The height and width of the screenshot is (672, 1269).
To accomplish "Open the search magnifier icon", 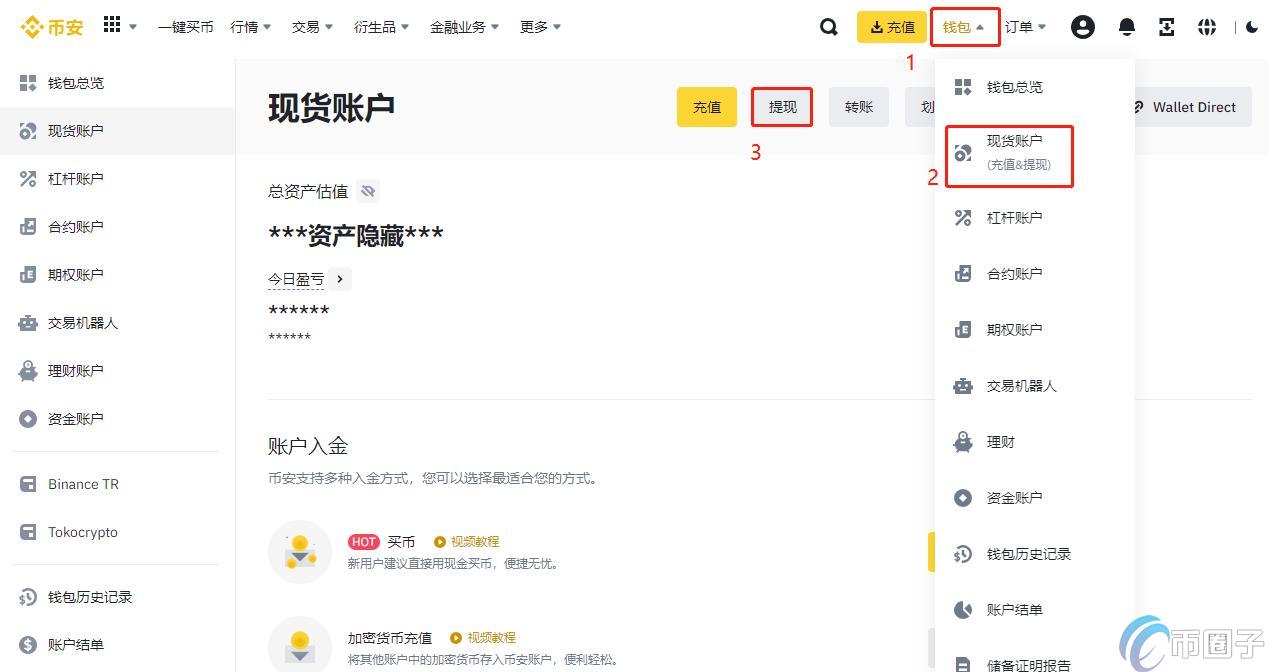I will coord(828,27).
